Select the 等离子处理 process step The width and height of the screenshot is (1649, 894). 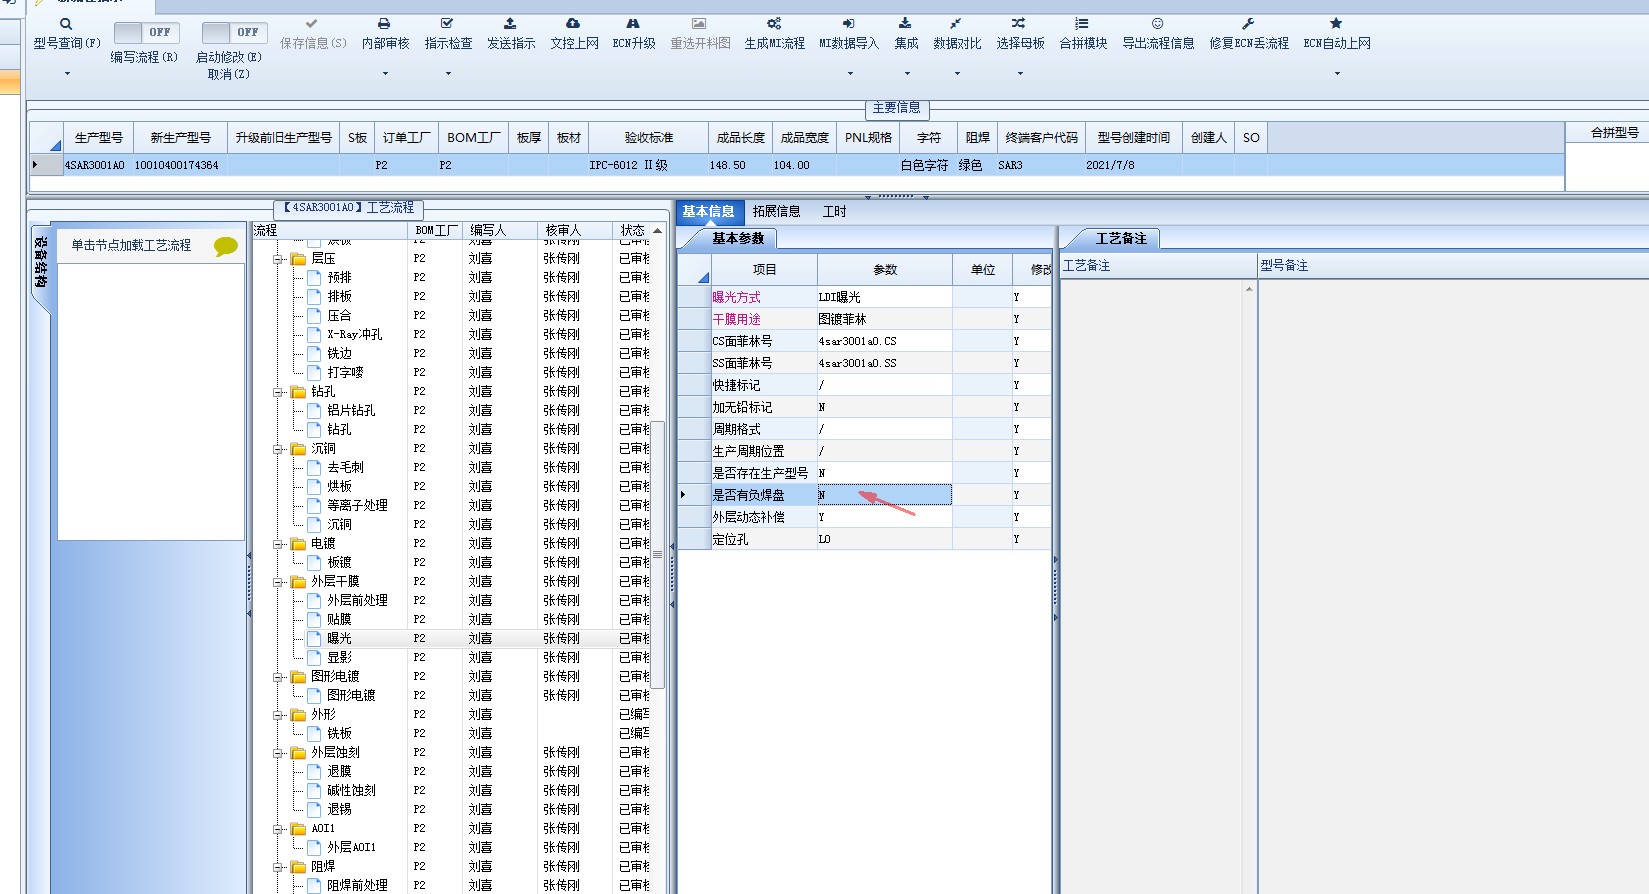pyautogui.click(x=357, y=505)
